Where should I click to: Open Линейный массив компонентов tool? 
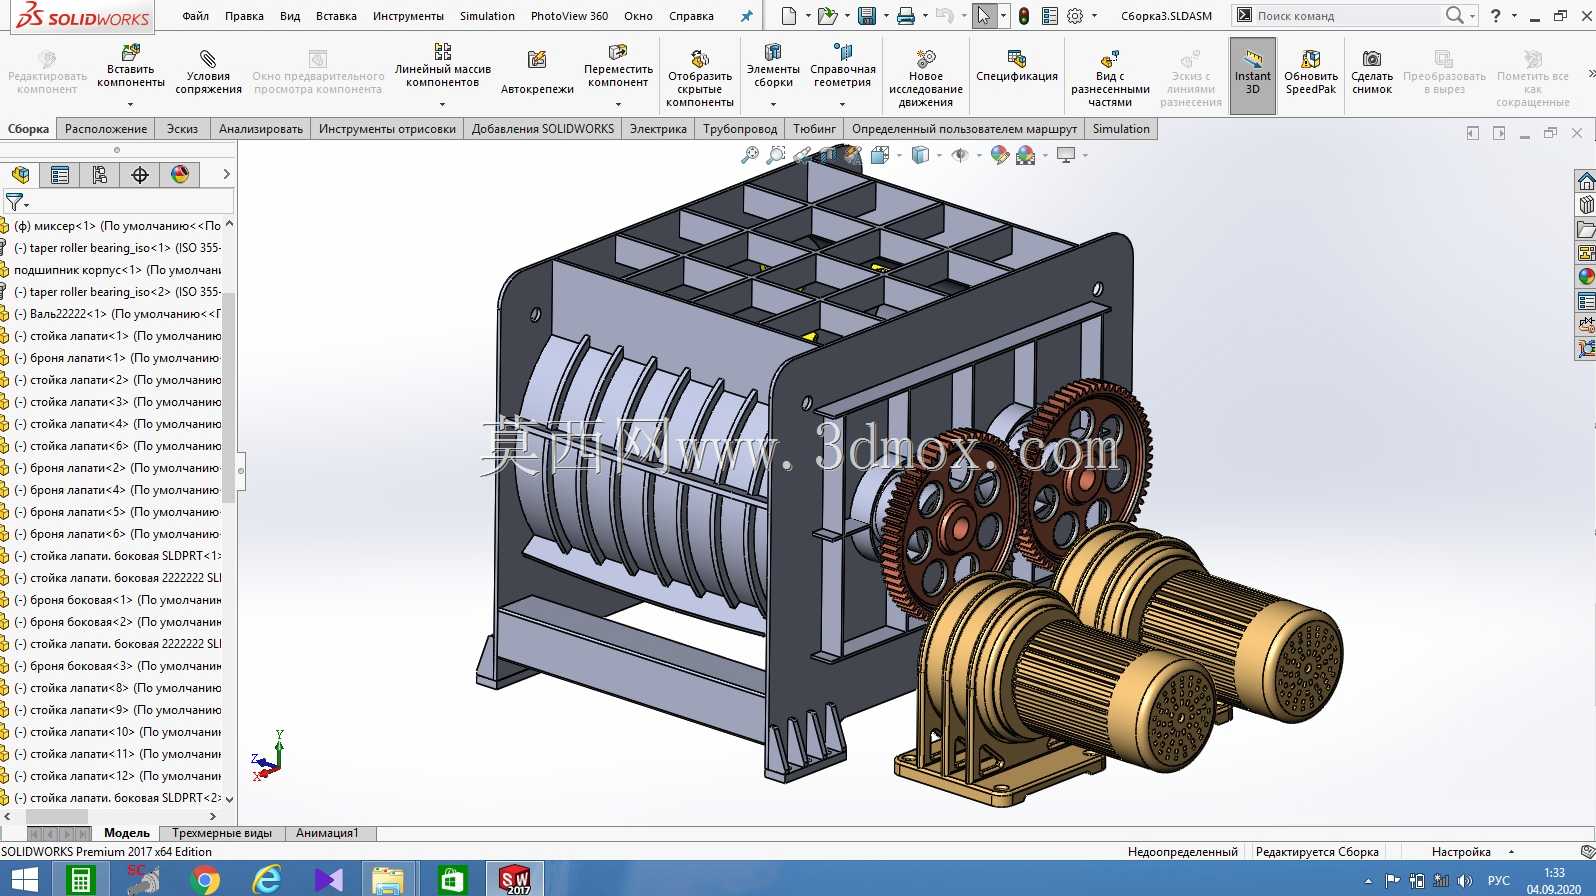443,67
